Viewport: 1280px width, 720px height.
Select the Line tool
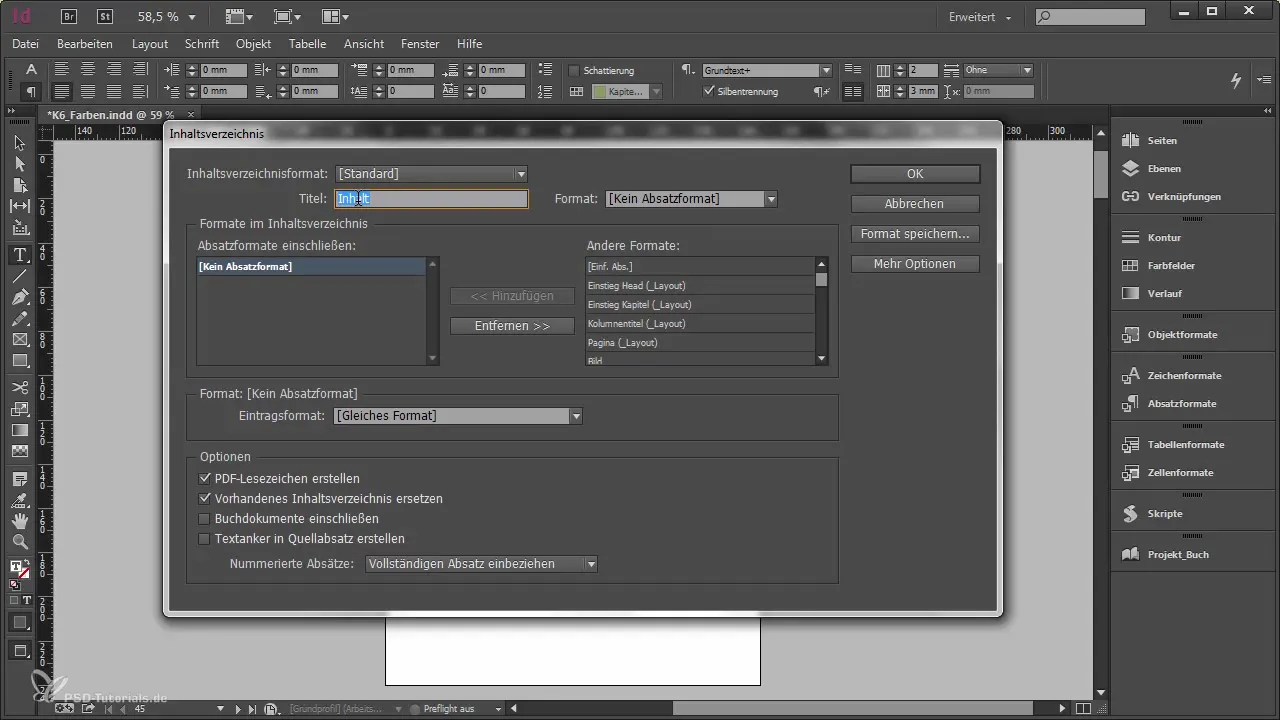coord(19,276)
